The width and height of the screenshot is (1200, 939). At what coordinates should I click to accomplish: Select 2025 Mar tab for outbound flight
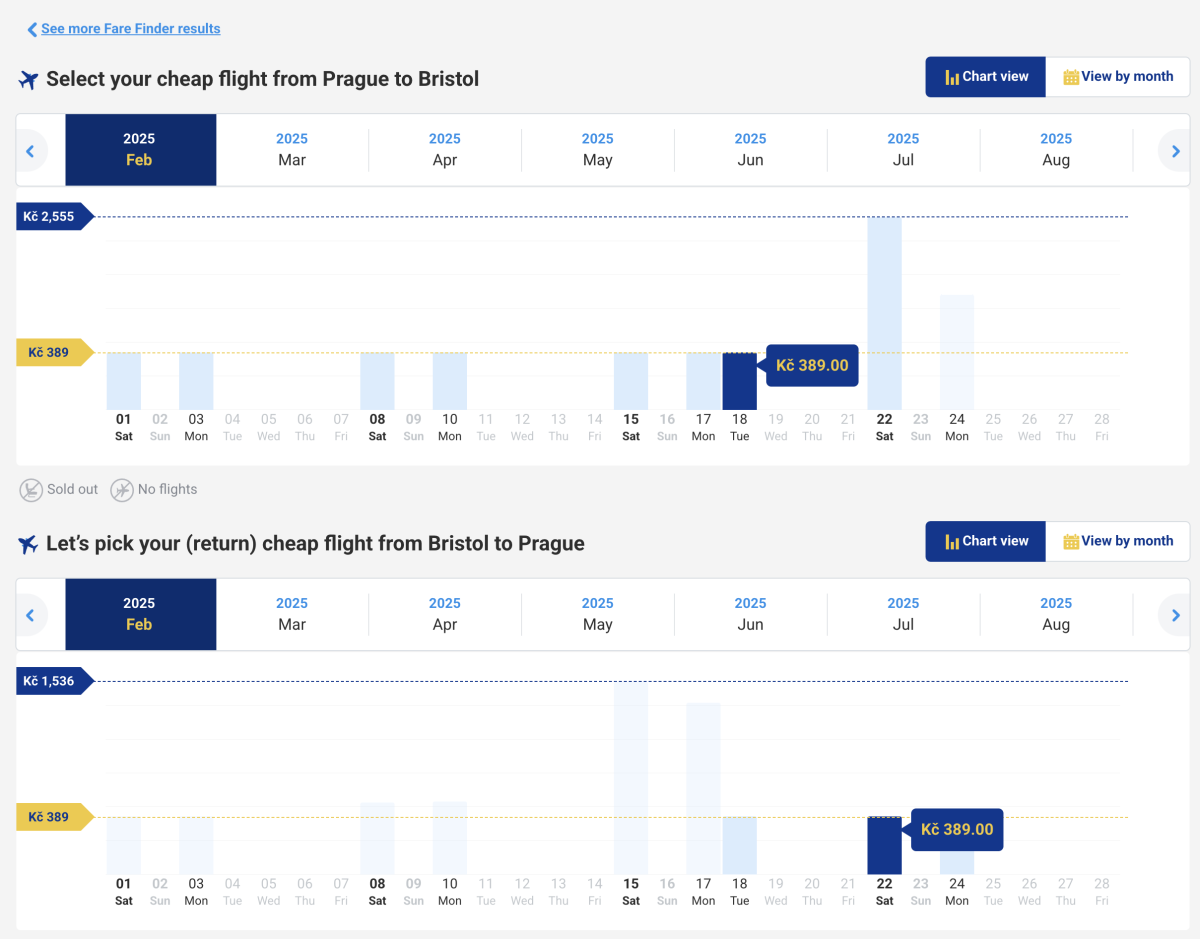pyautogui.click(x=292, y=150)
